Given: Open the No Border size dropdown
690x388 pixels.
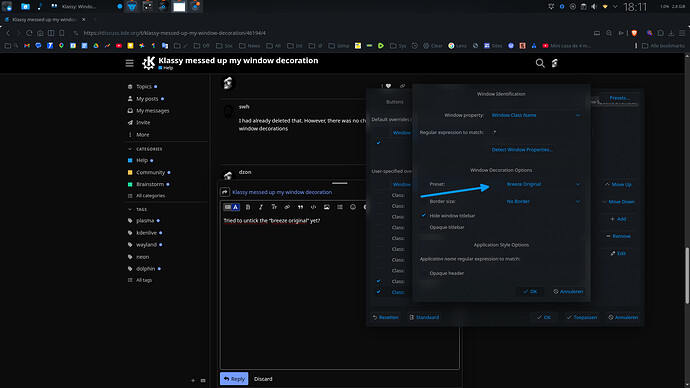Looking at the screenshot, I should [x=543, y=201].
